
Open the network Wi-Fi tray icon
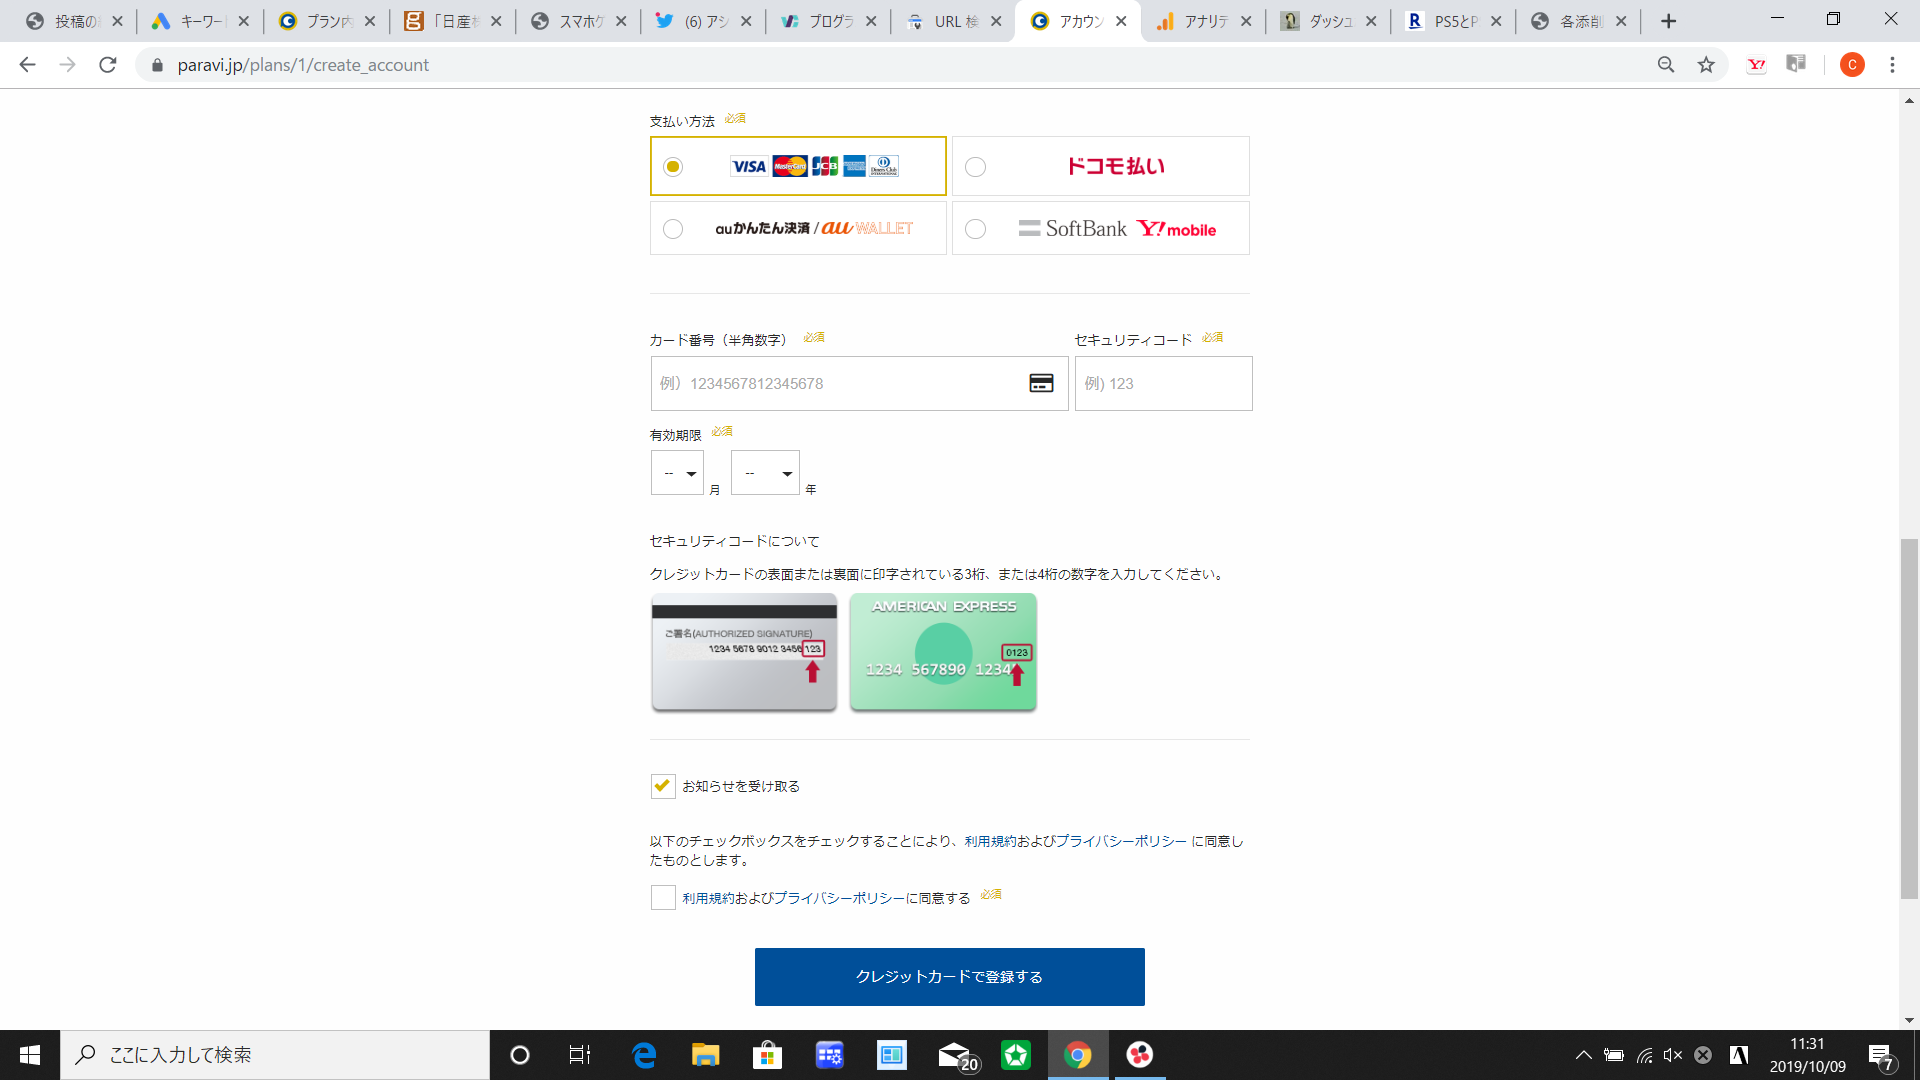pos(1644,1055)
